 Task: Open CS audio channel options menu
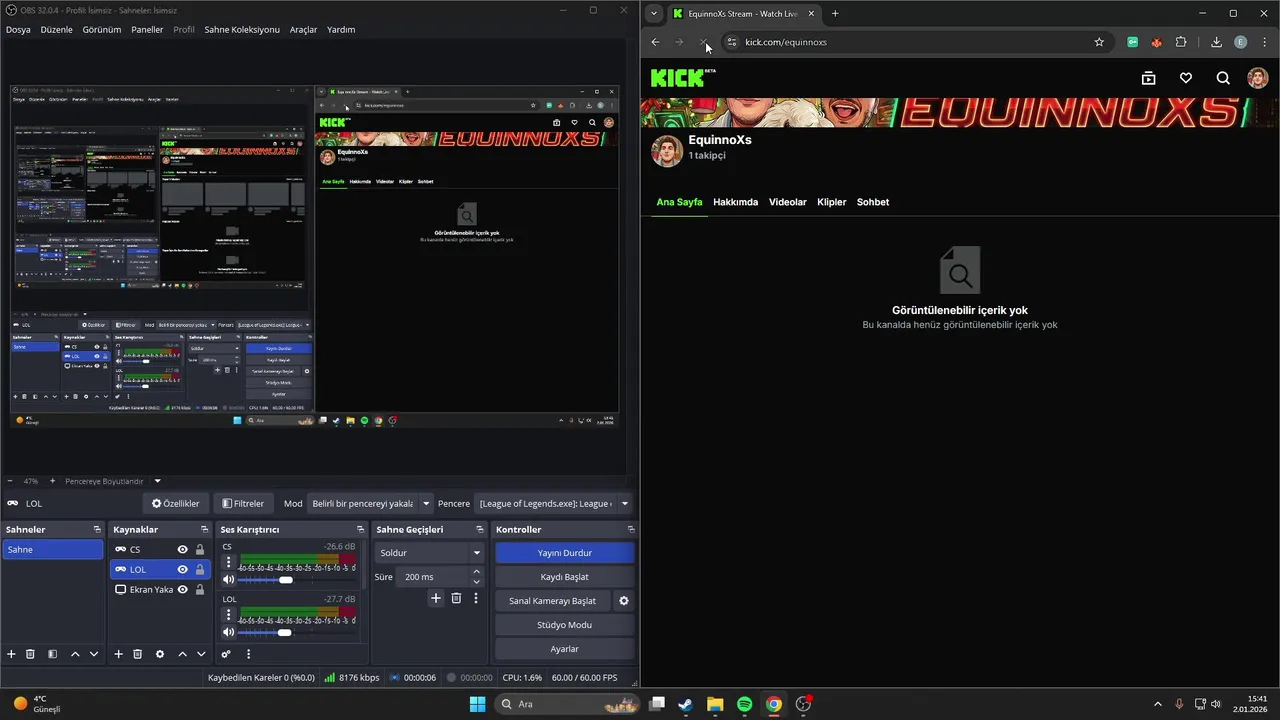(228, 563)
